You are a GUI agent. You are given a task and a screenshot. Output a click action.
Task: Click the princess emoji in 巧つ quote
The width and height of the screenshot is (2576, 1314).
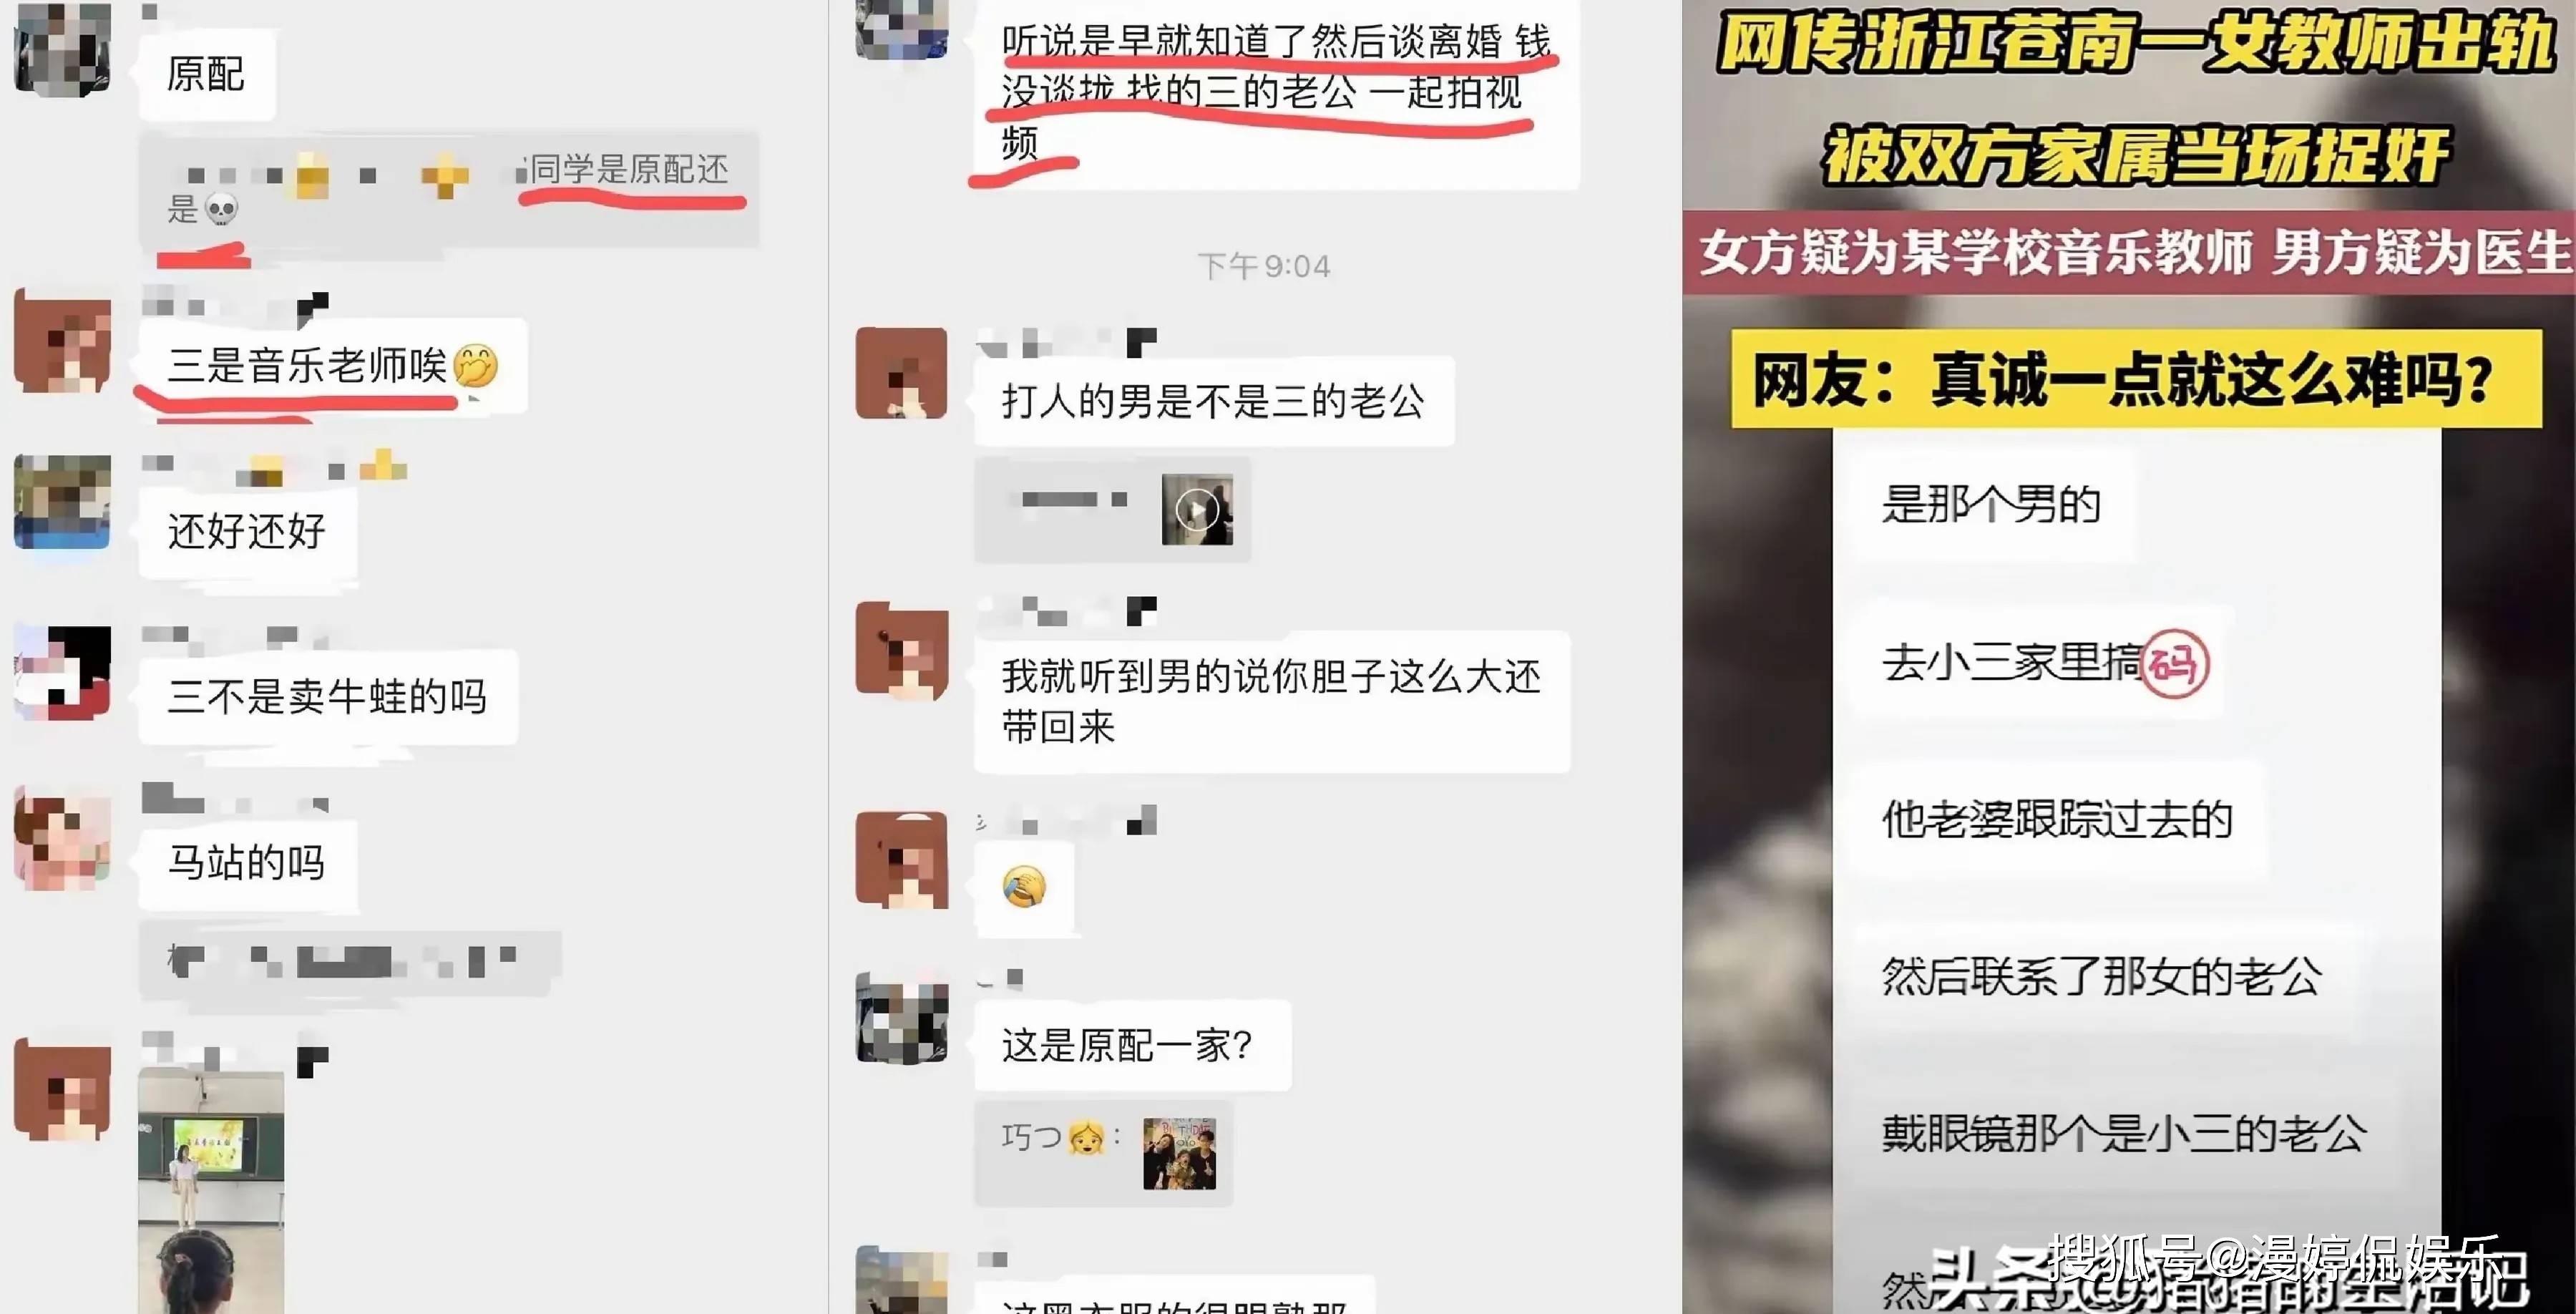pos(1087,1137)
